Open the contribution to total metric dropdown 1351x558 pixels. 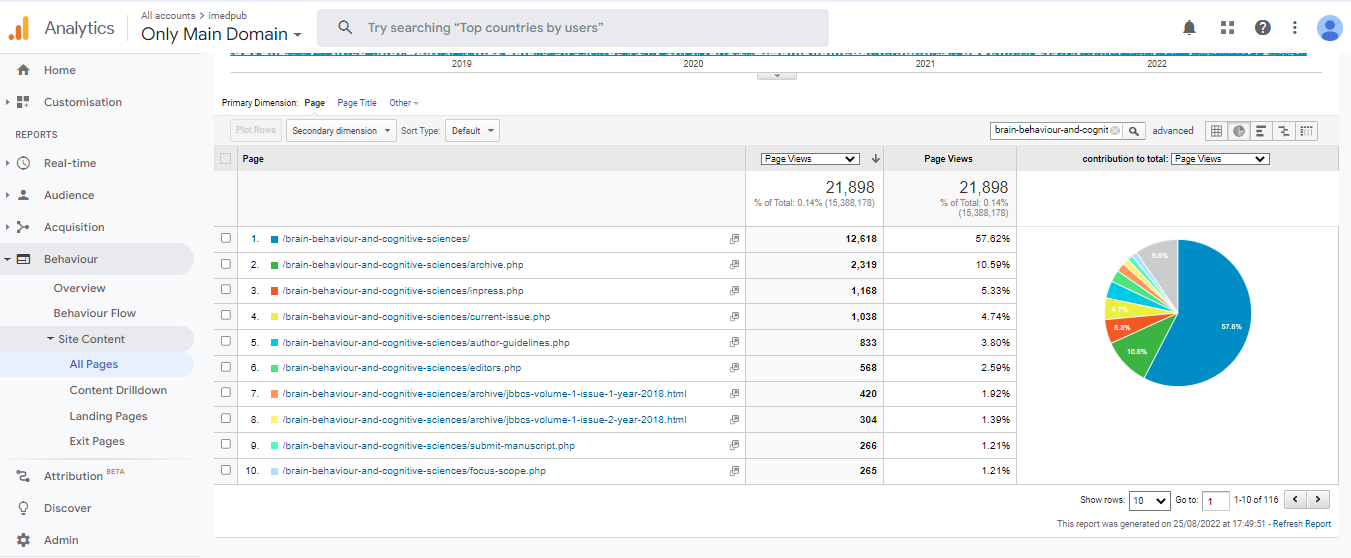(x=1219, y=158)
